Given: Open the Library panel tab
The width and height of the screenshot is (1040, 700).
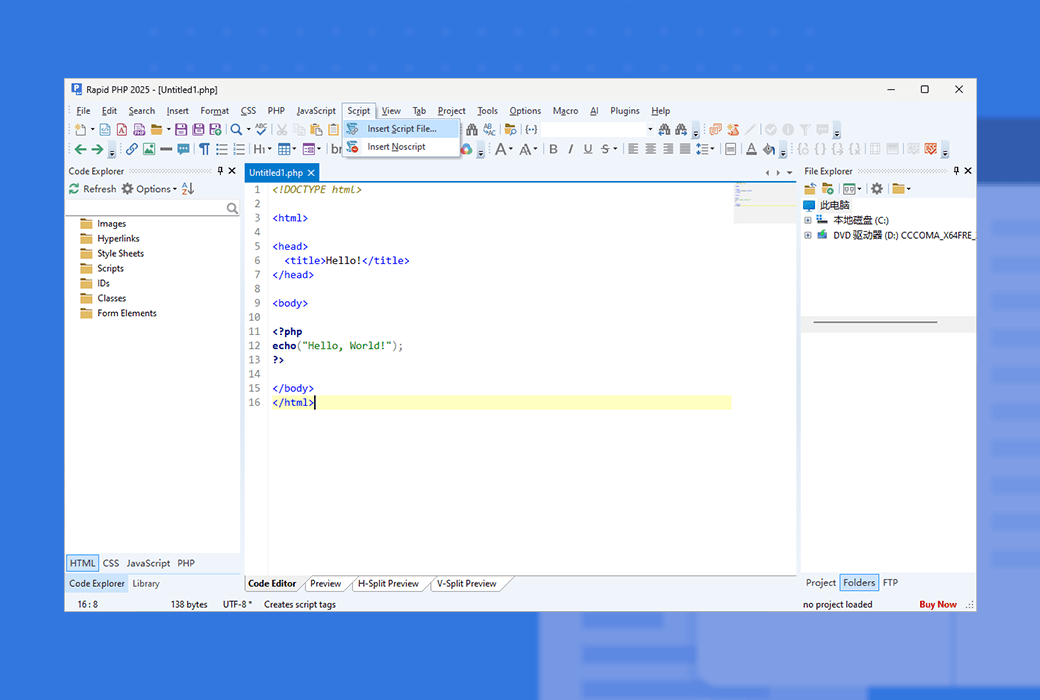Looking at the screenshot, I should (x=146, y=584).
